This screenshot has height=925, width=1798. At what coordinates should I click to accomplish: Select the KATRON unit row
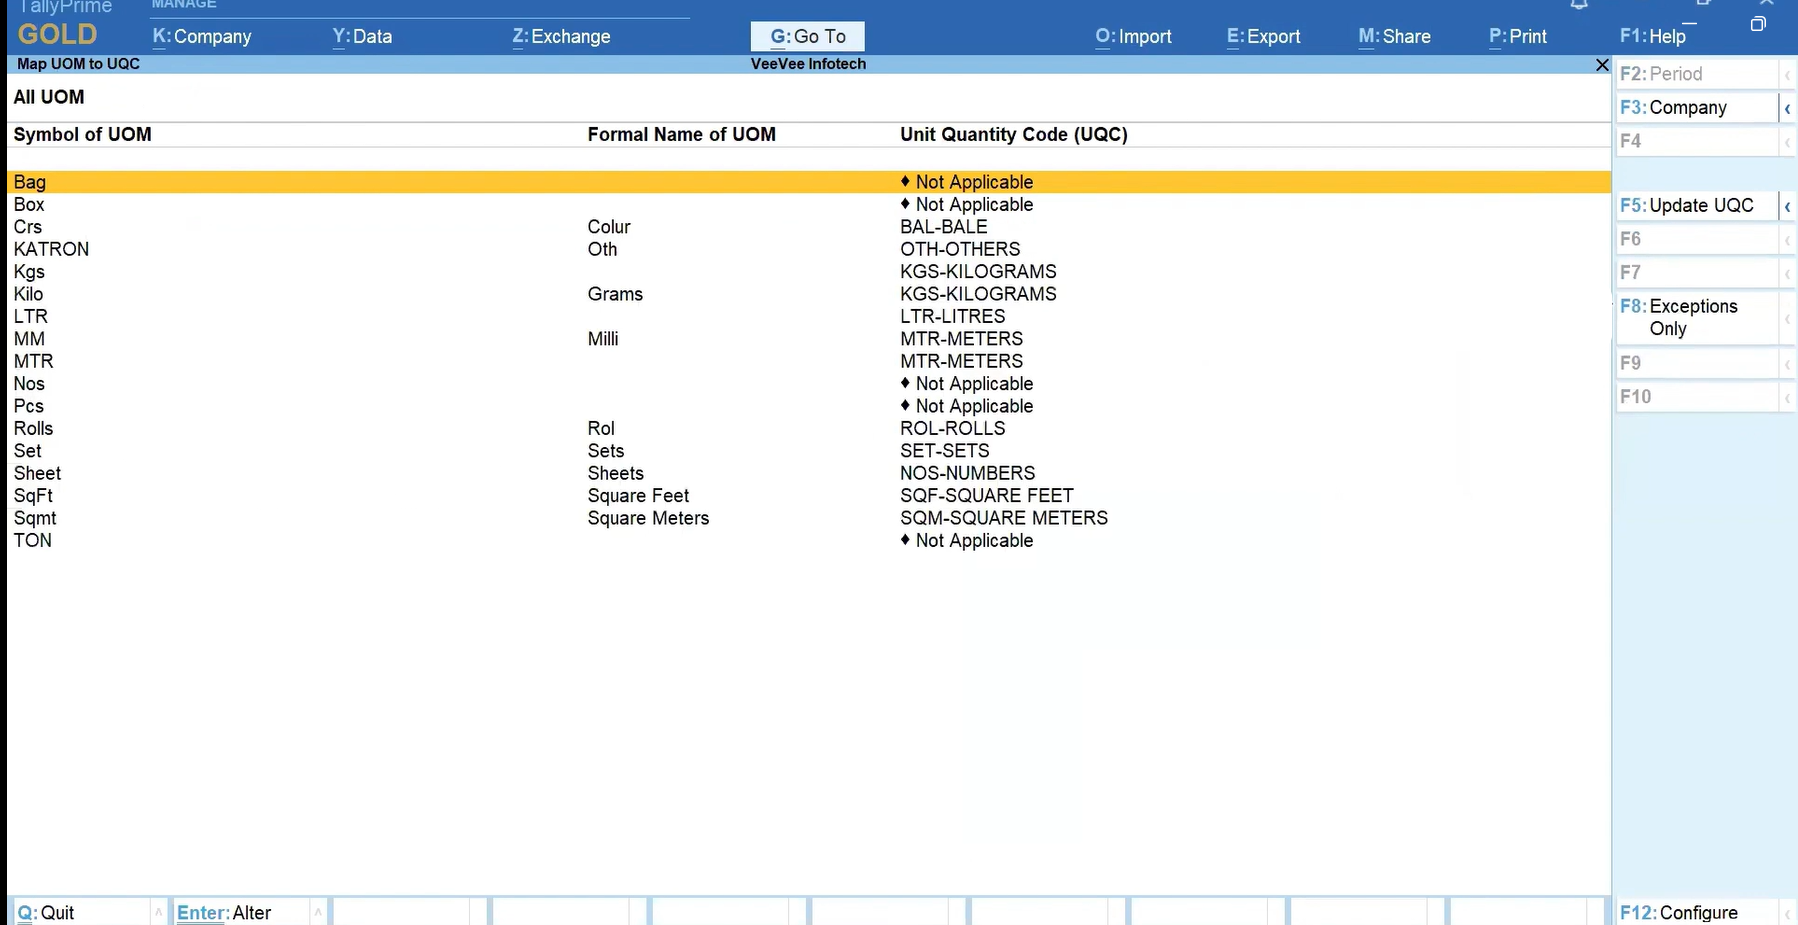pyautogui.click(x=52, y=249)
